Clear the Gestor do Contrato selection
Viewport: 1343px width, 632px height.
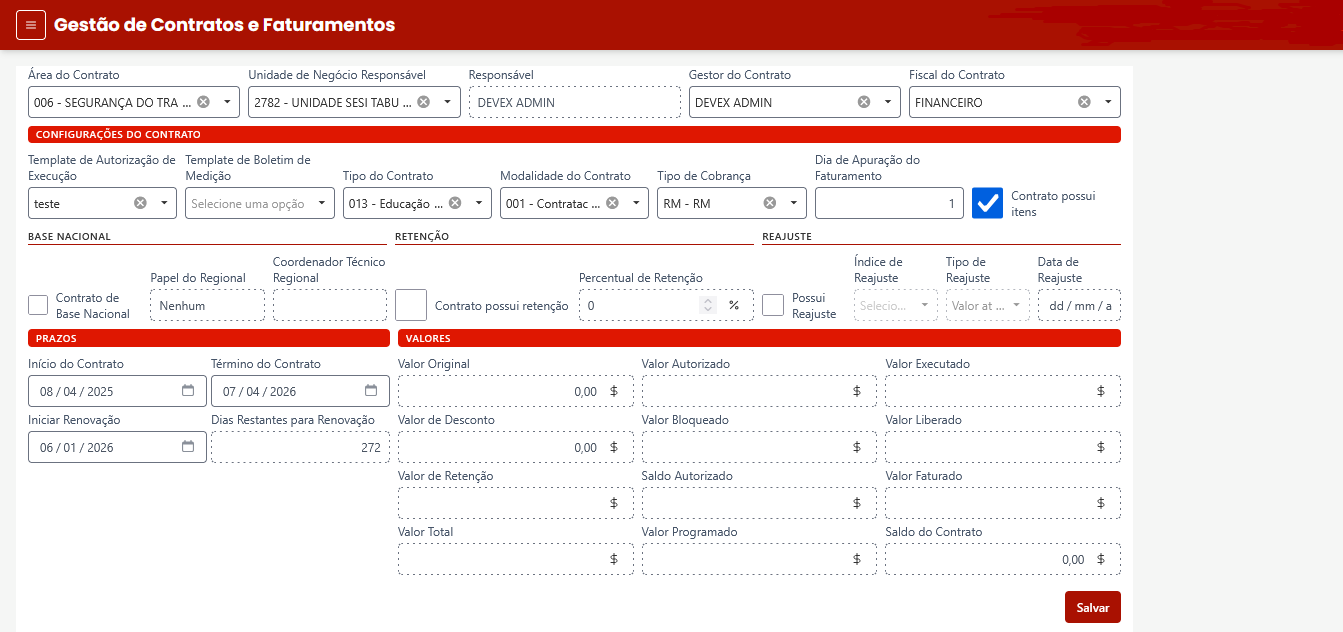864,102
